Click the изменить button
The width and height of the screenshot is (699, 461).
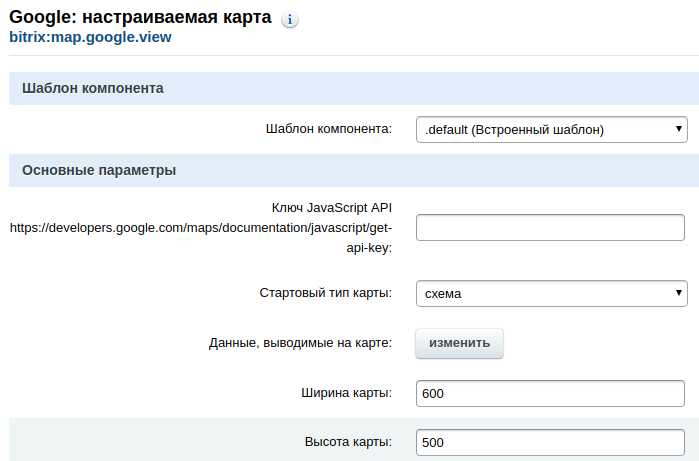click(x=460, y=343)
